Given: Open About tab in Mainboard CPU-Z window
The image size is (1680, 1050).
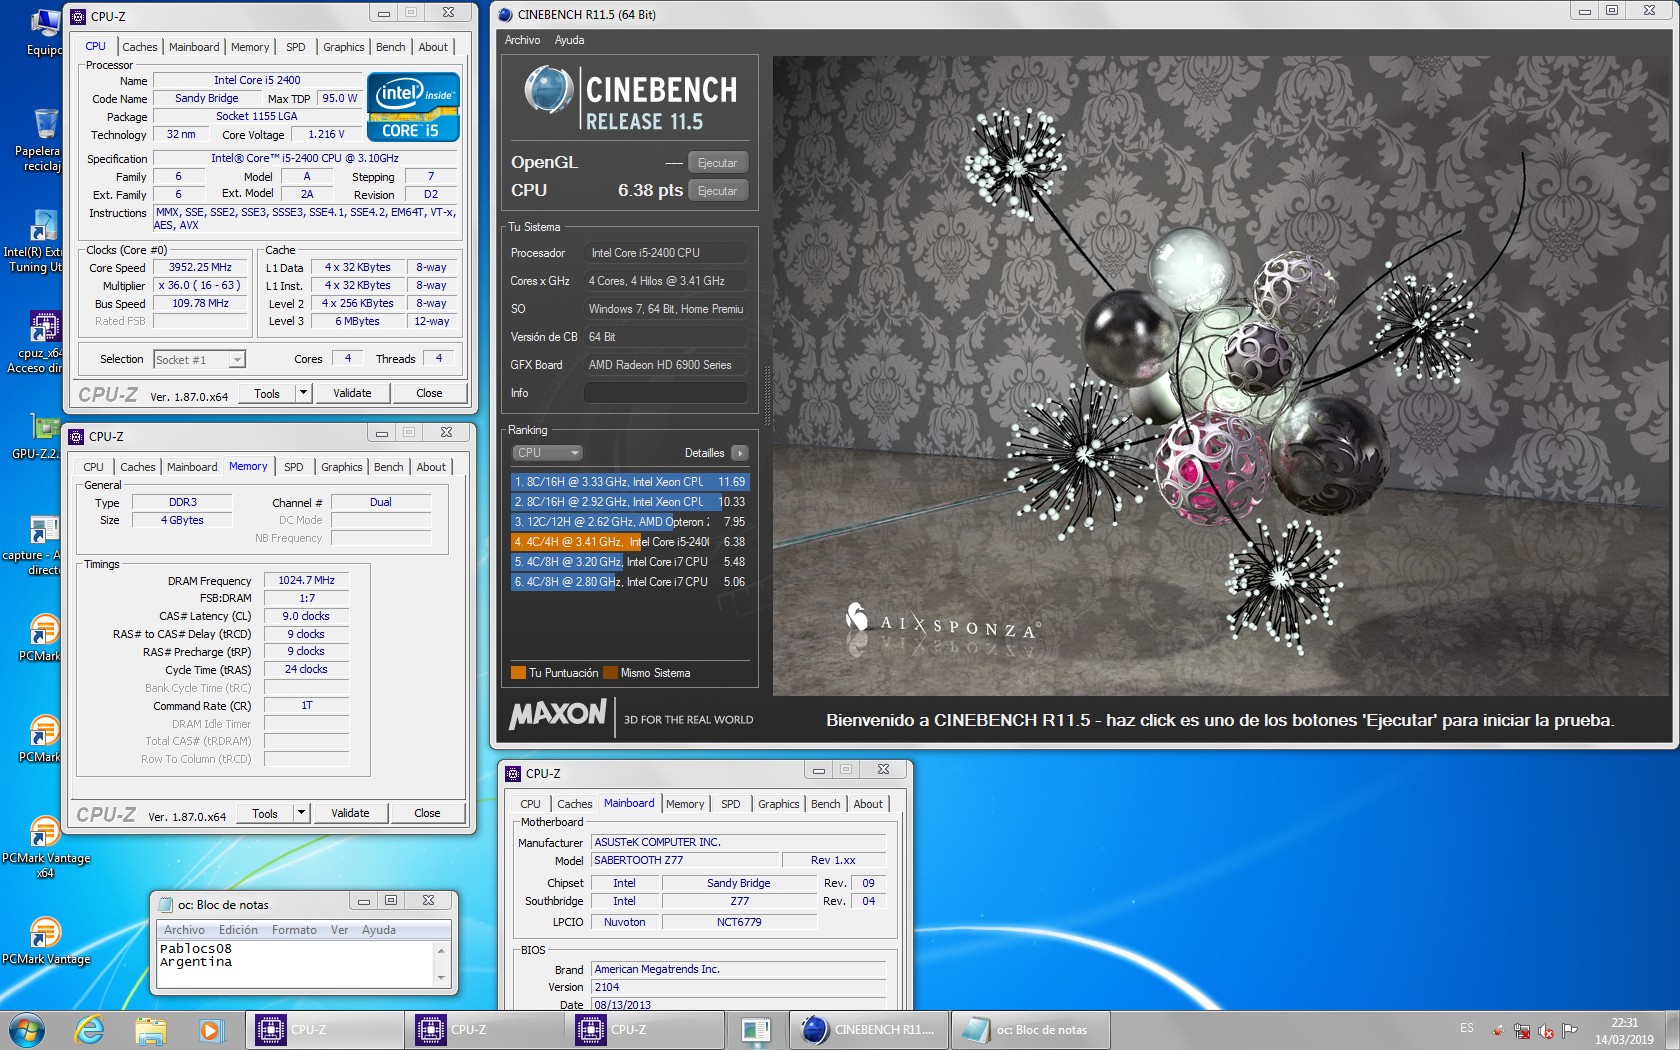Looking at the screenshot, I should click(868, 804).
